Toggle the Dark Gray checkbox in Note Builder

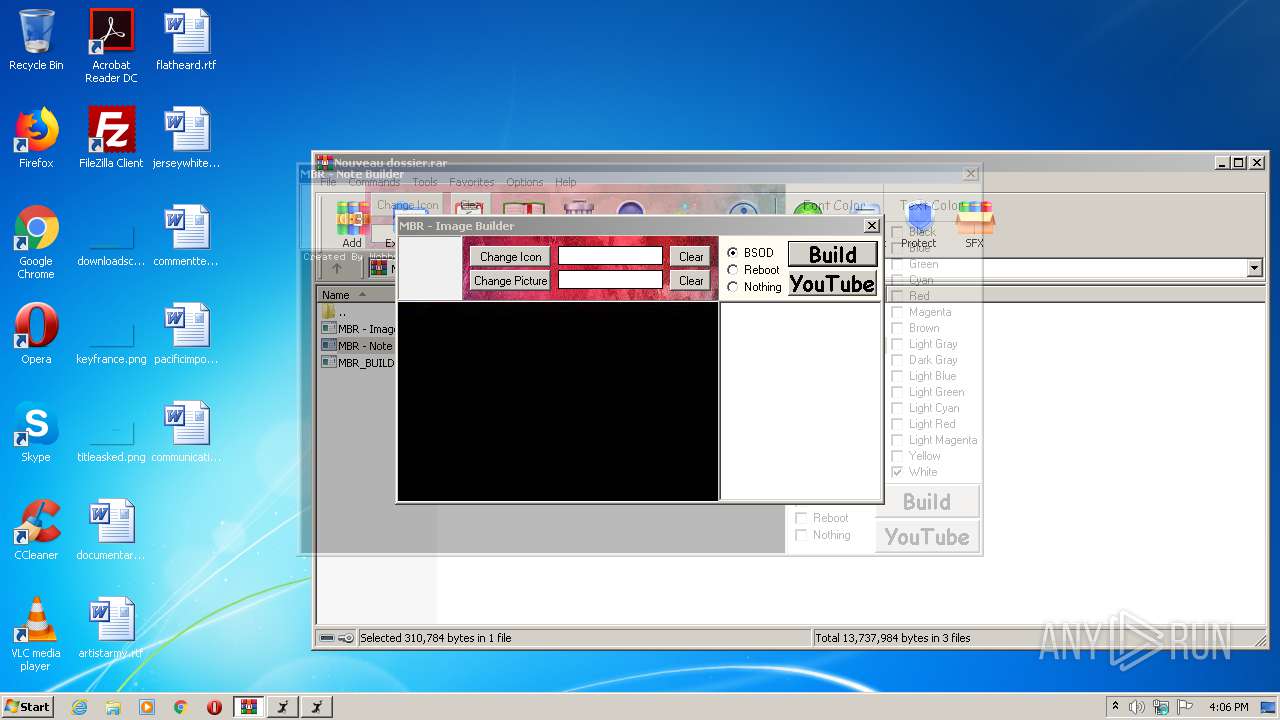point(897,360)
